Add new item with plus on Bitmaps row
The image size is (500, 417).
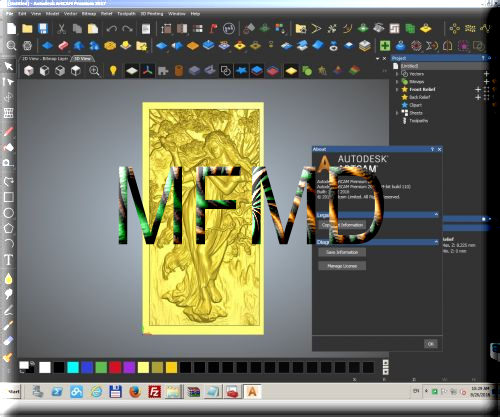pos(486,82)
